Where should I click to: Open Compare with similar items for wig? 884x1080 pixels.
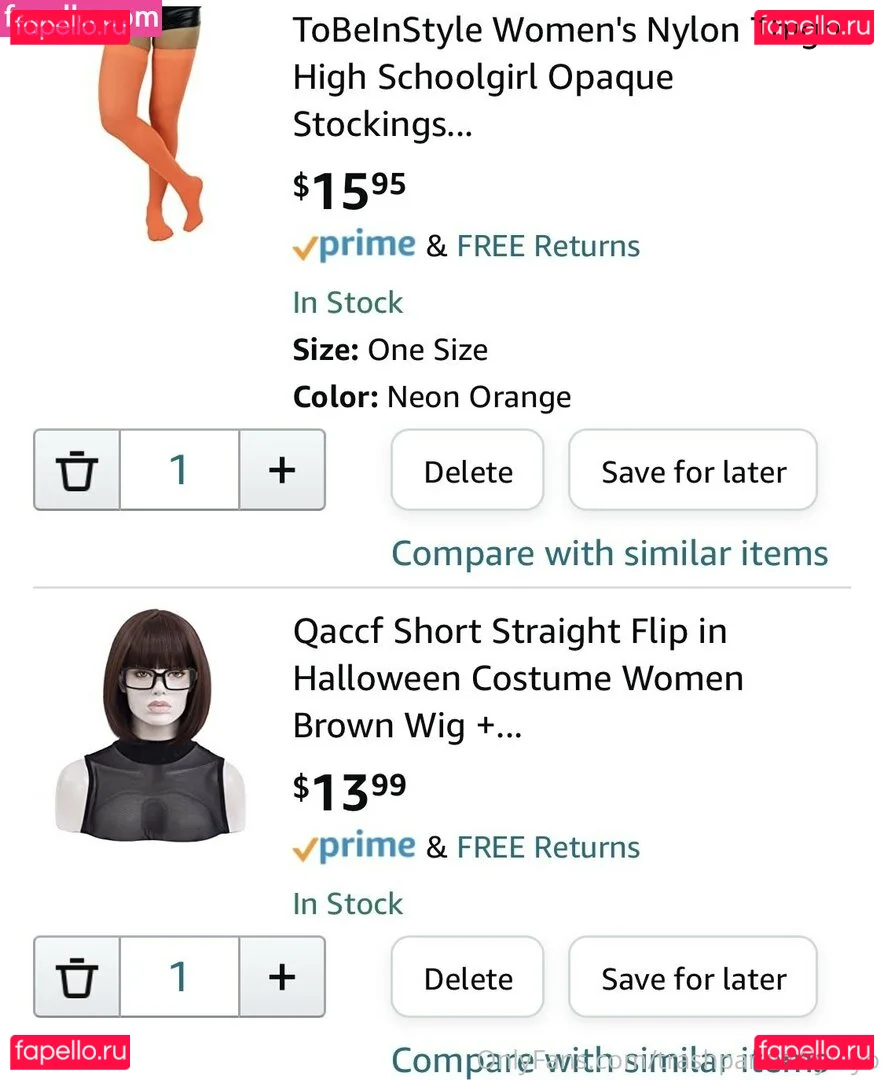click(x=609, y=1059)
